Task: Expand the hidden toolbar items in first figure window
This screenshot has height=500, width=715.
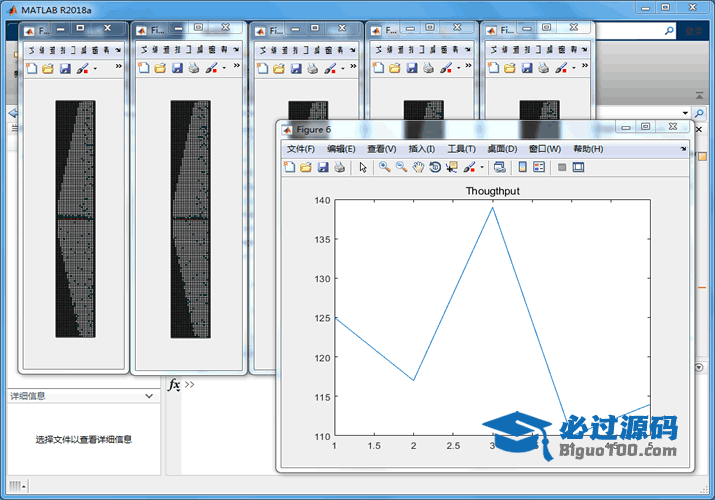Action: pos(118,67)
